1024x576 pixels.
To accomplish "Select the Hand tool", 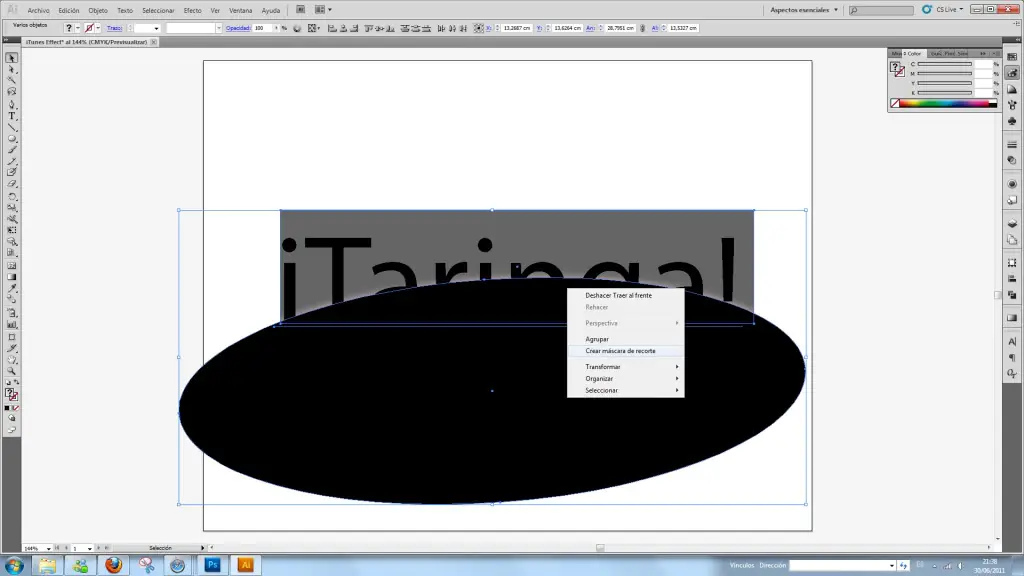I will coord(12,360).
